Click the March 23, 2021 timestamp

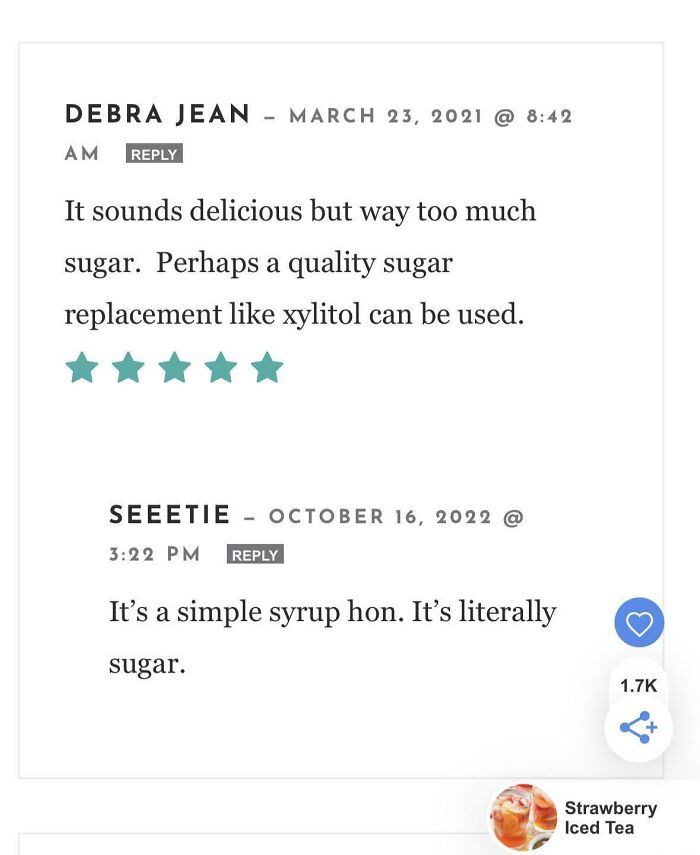click(x=432, y=115)
